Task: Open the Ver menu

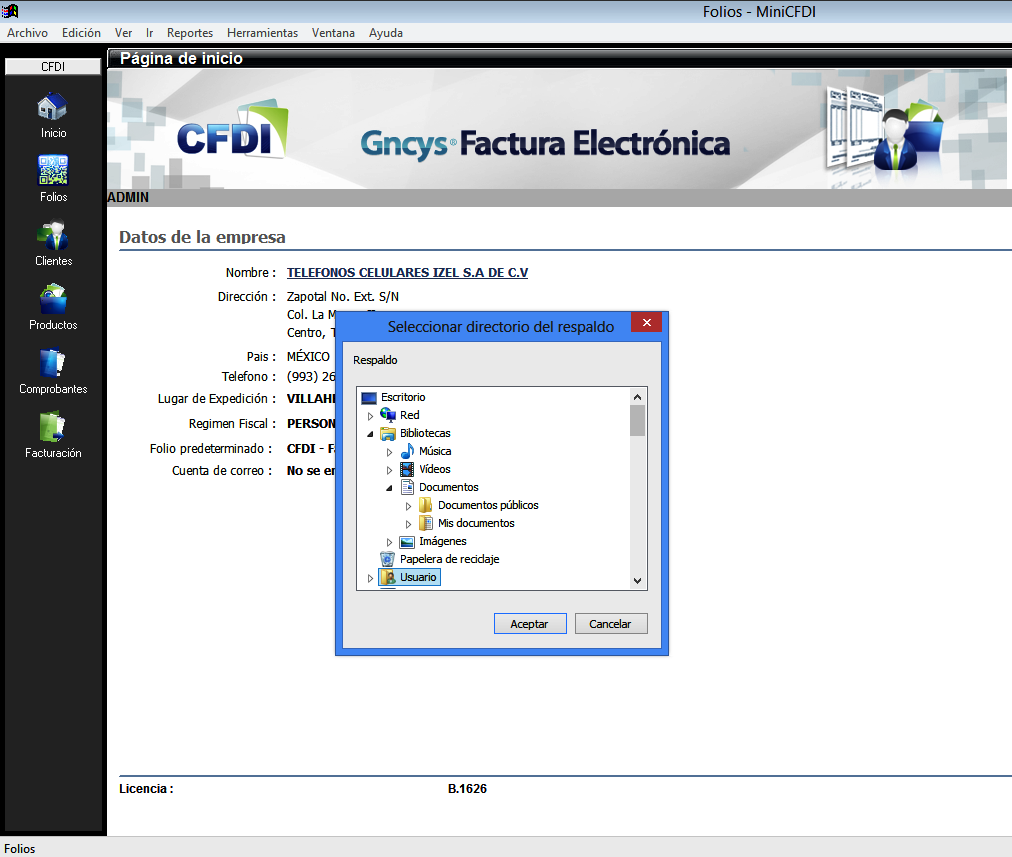Action: tap(123, 33)
